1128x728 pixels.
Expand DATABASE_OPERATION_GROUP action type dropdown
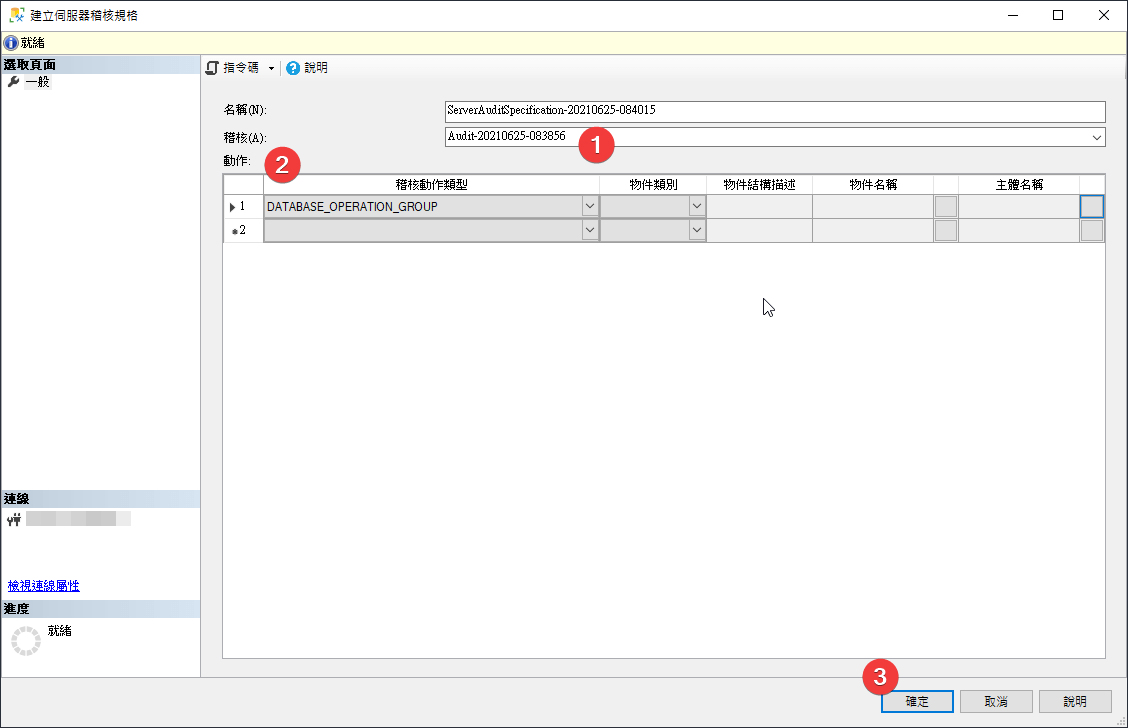coord(589,207)
